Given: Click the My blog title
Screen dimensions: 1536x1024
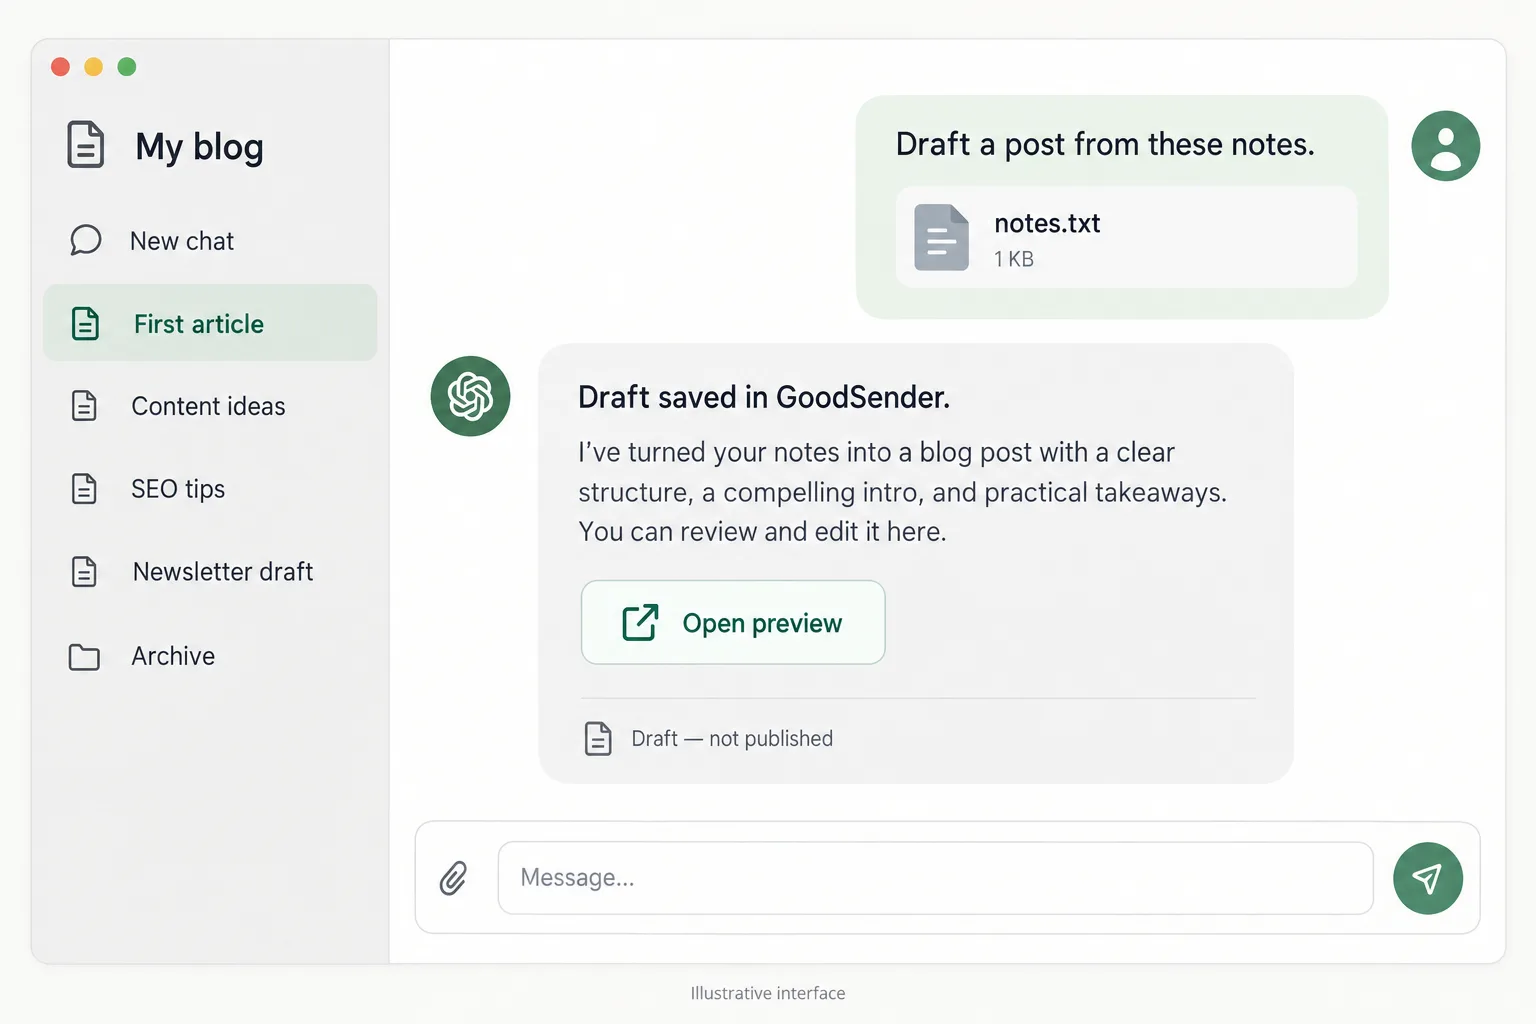Looking at the screenshot, I should click(x=200, y=147).
